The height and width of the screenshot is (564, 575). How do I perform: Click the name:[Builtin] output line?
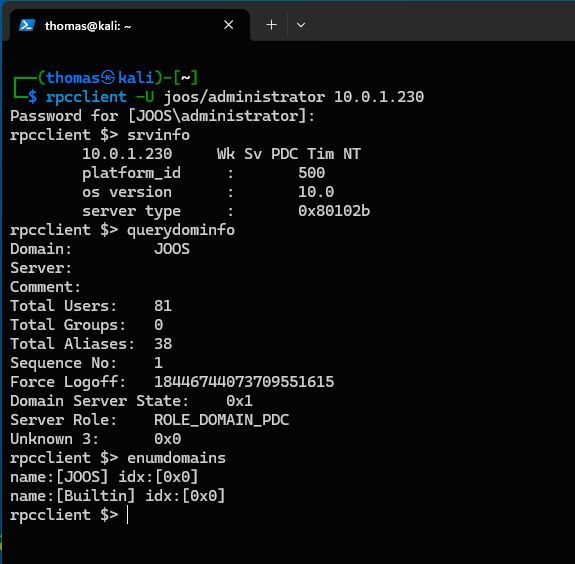pyautogui.click(x=118, y=496)
